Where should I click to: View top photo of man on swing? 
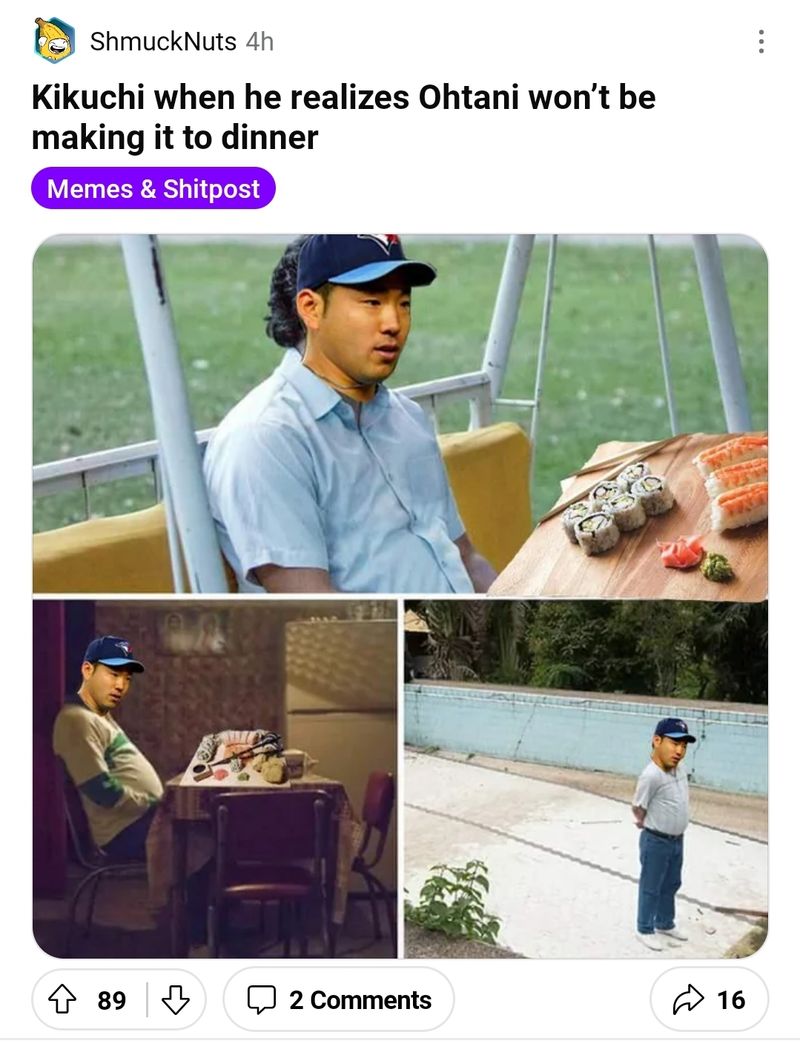[400, 414]
